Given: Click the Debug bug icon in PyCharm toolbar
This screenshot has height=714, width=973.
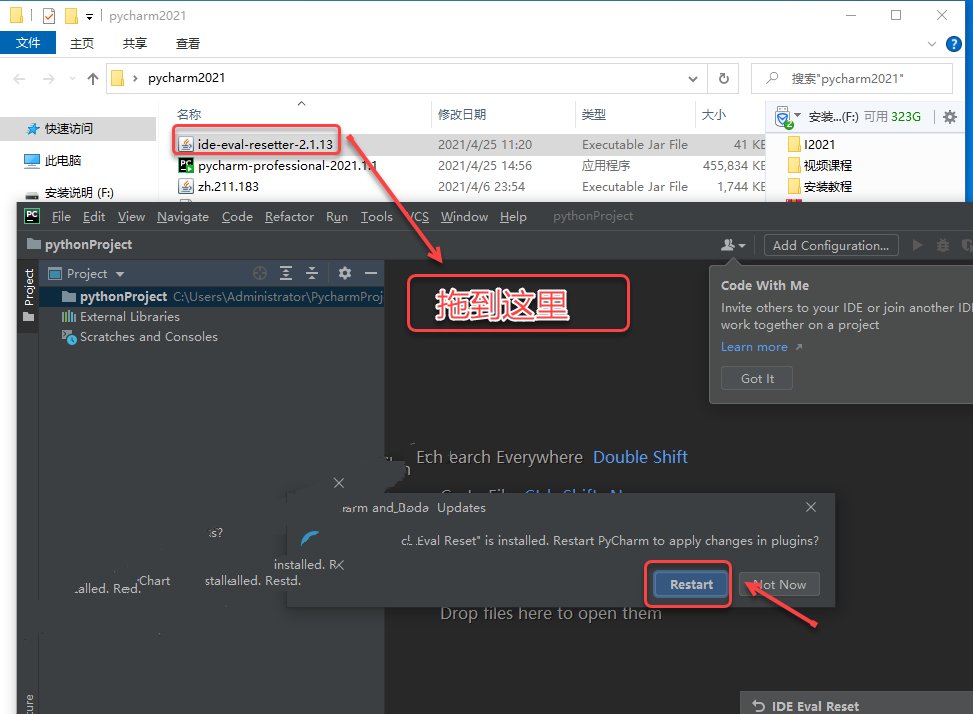Looking at the screenshot, I should pyautogui.click(x=943, y=246).
